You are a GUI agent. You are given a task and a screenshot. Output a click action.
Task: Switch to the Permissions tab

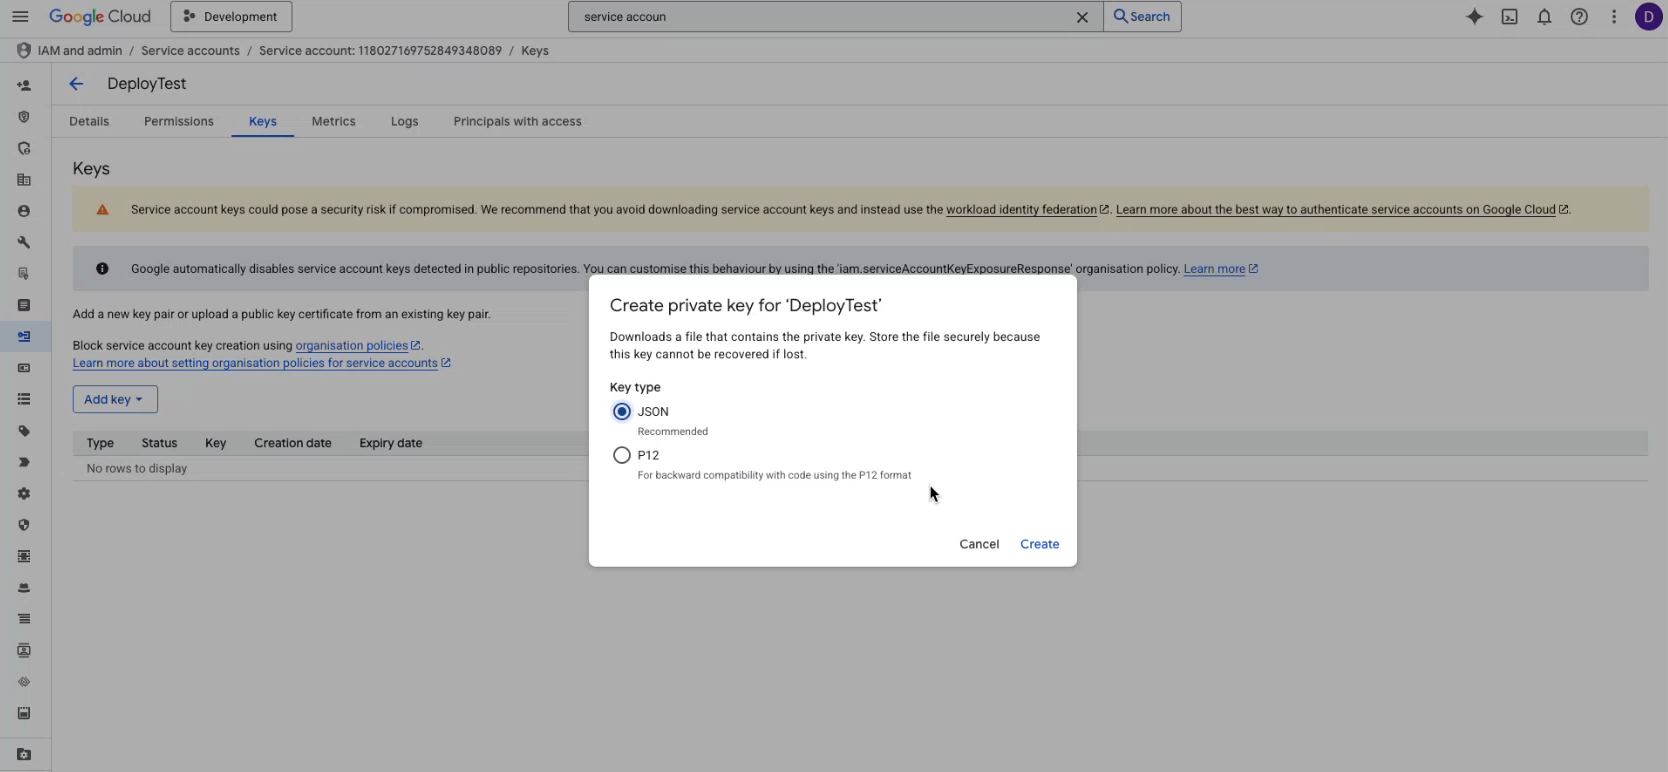[x=179, y=122]
